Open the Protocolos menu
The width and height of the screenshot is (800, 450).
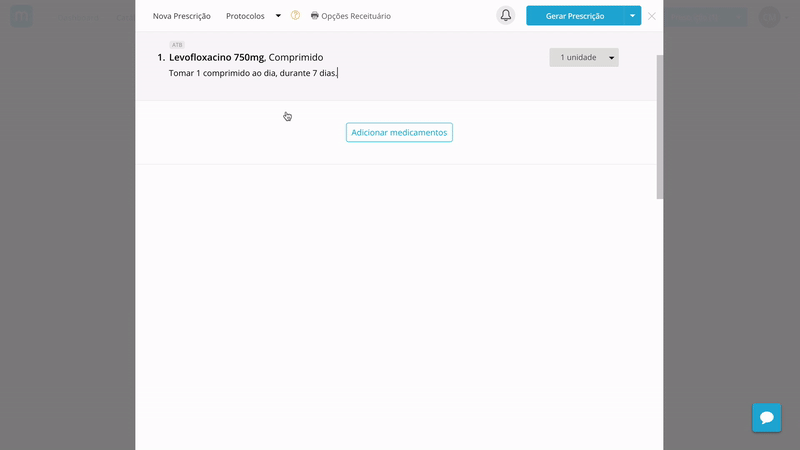[245, 16]
